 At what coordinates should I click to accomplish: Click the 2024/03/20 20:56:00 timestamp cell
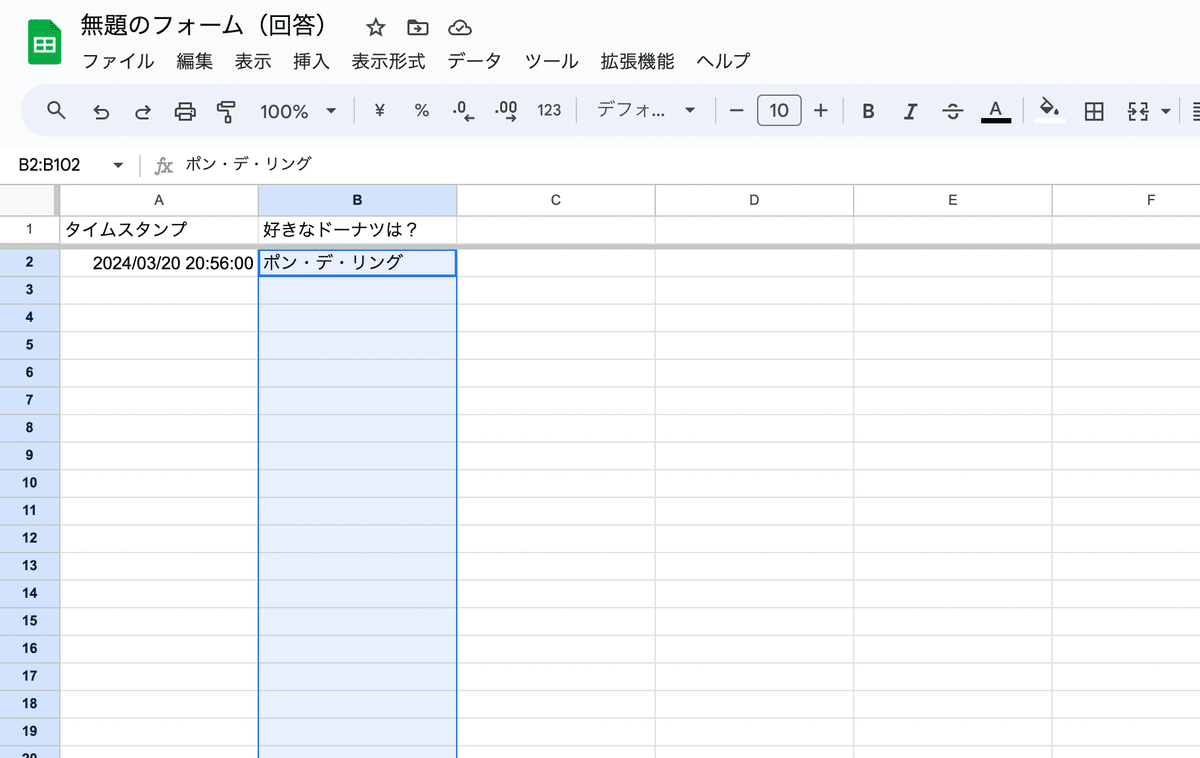tap(159, 263)
